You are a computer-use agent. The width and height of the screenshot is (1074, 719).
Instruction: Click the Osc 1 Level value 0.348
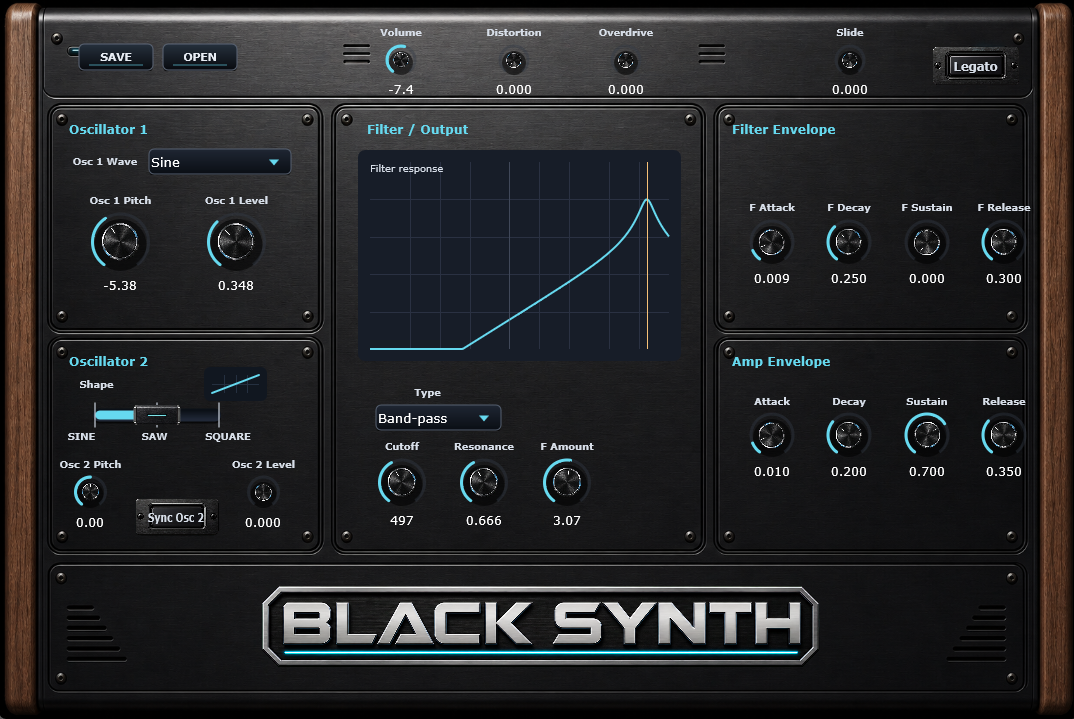click(236, 286)
